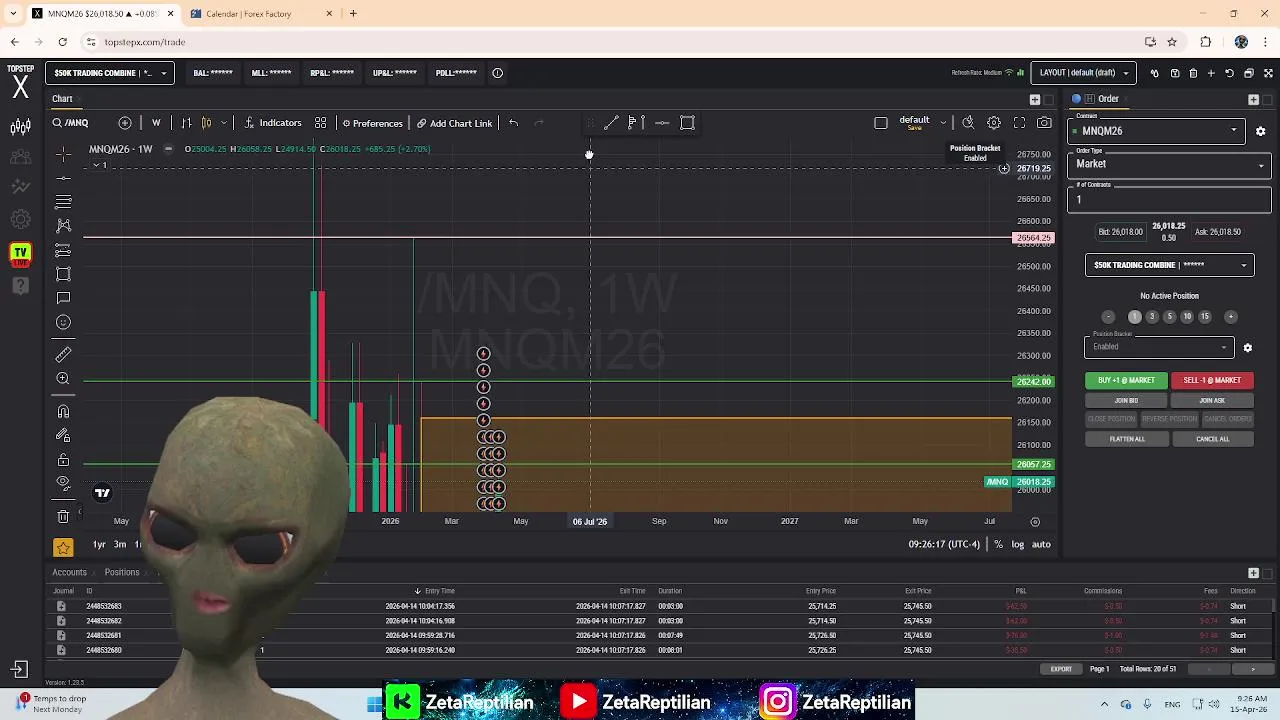This screenshot has width=1280, height=720.
Task: Open the symbol search for /MNQ
Action: [71, 123]
